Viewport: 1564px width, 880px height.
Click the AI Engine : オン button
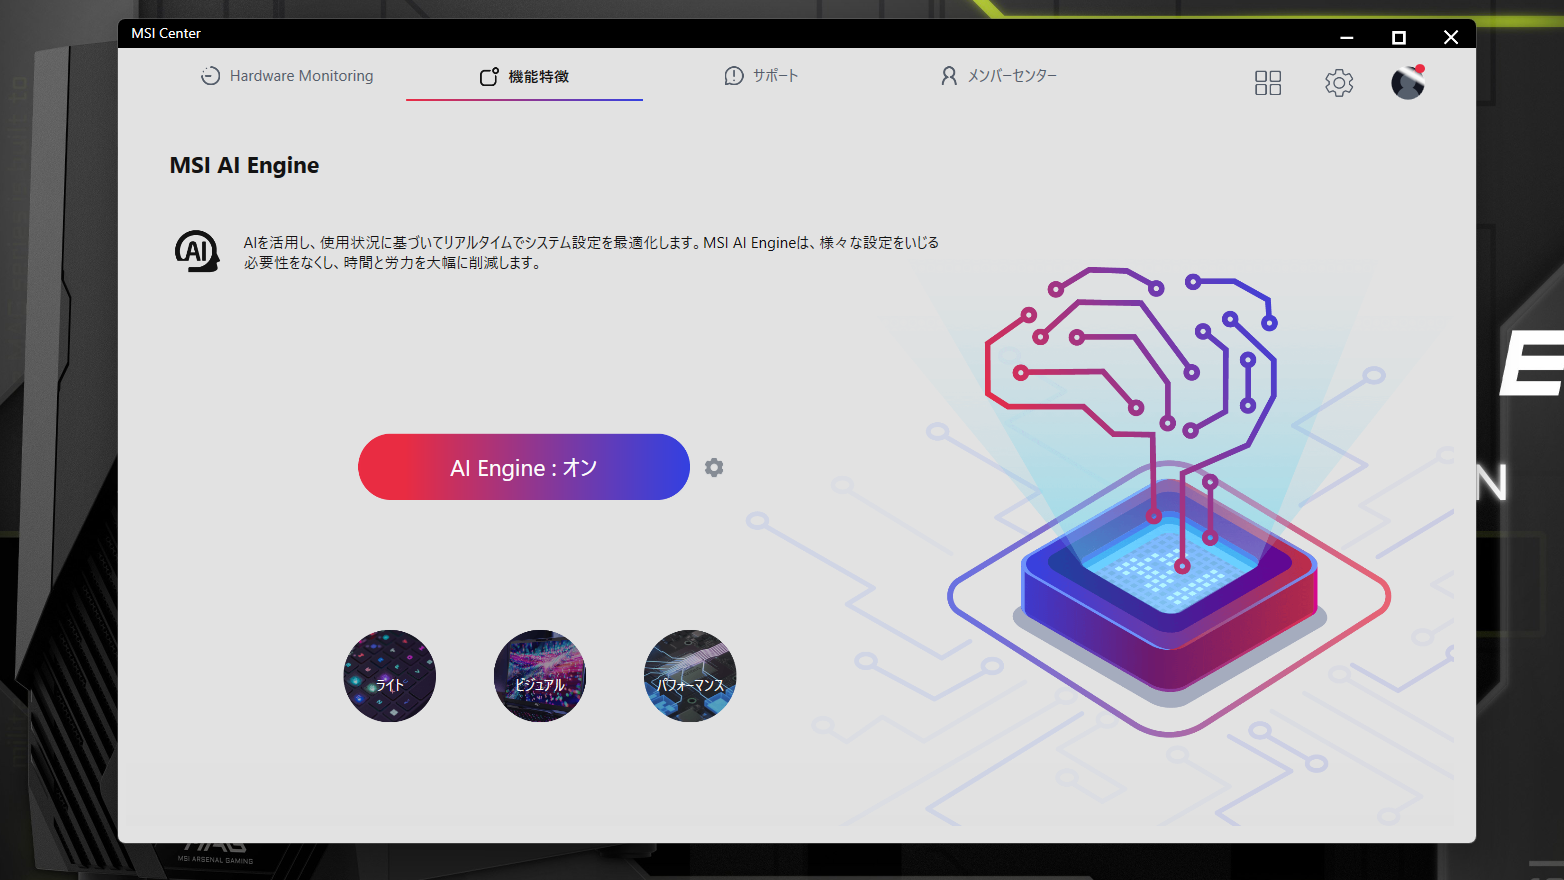(x=523, y=467)
